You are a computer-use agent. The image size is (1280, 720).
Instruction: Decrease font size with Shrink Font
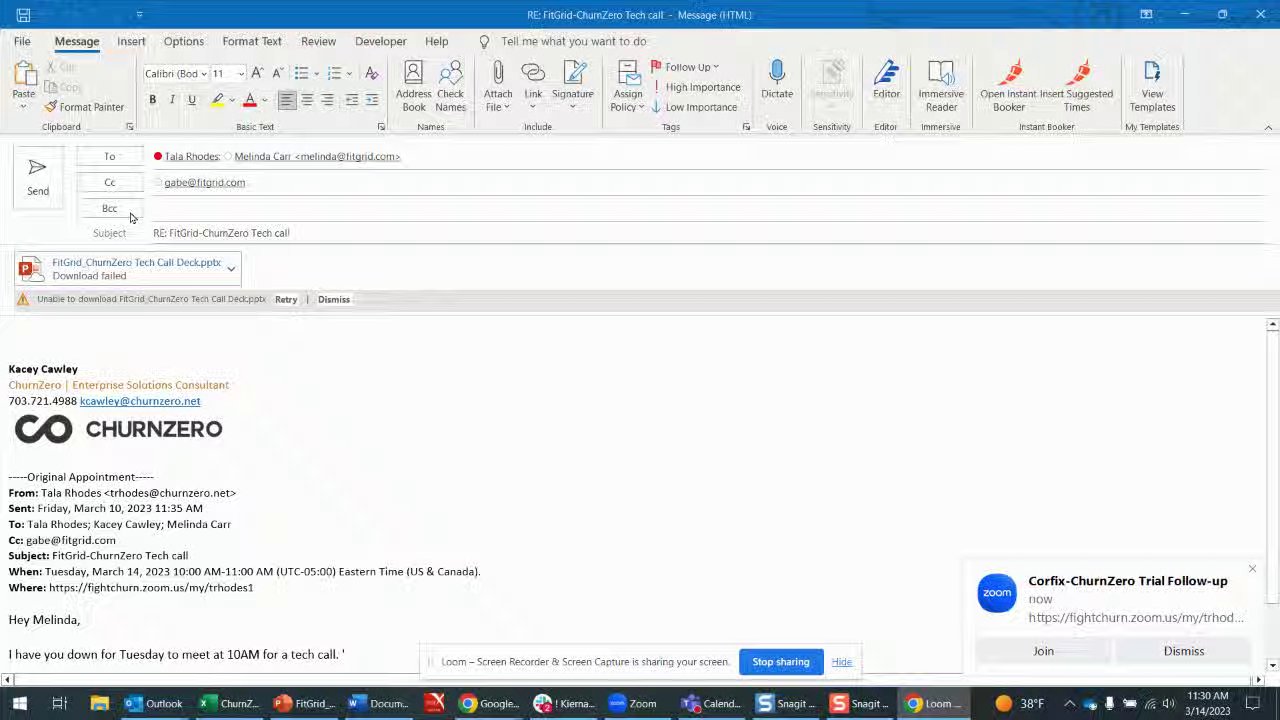pos(276,73)
